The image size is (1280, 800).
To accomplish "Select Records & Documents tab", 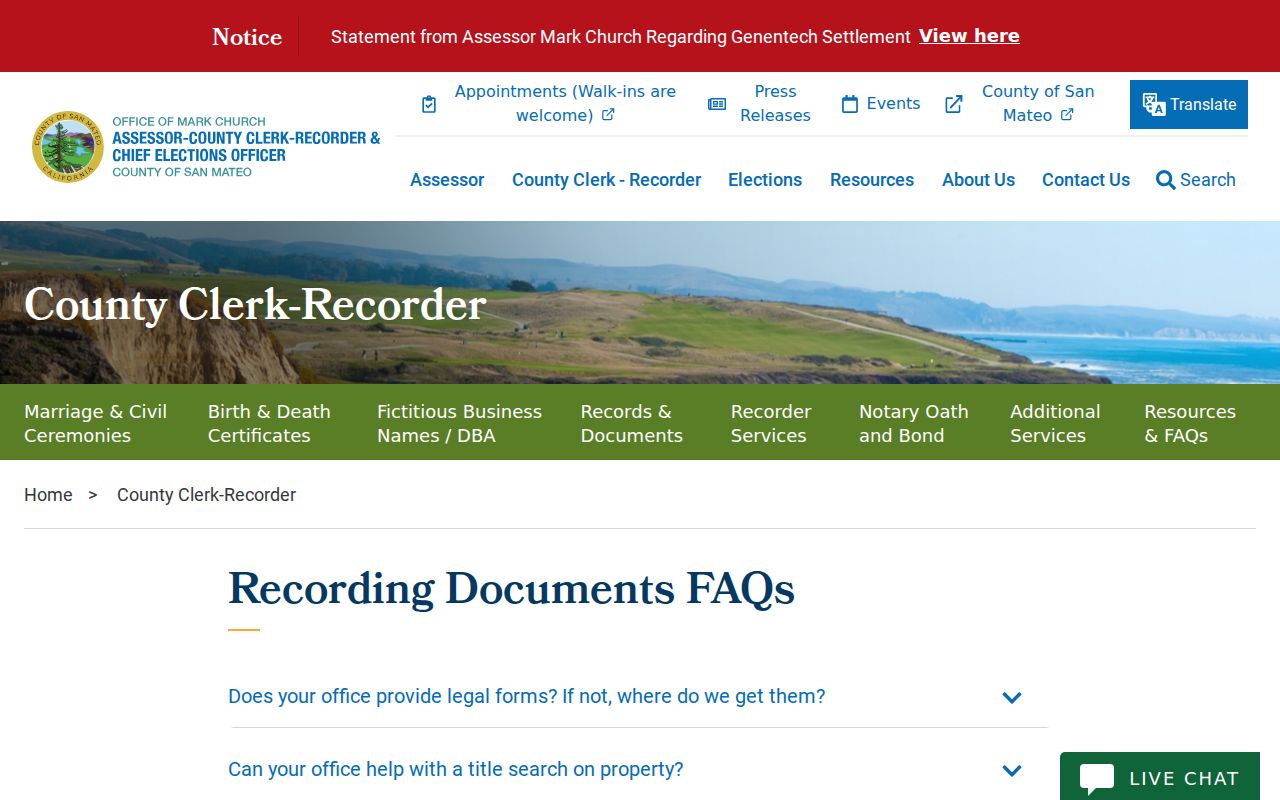I will pyautogui.click(x=632, y=423).
